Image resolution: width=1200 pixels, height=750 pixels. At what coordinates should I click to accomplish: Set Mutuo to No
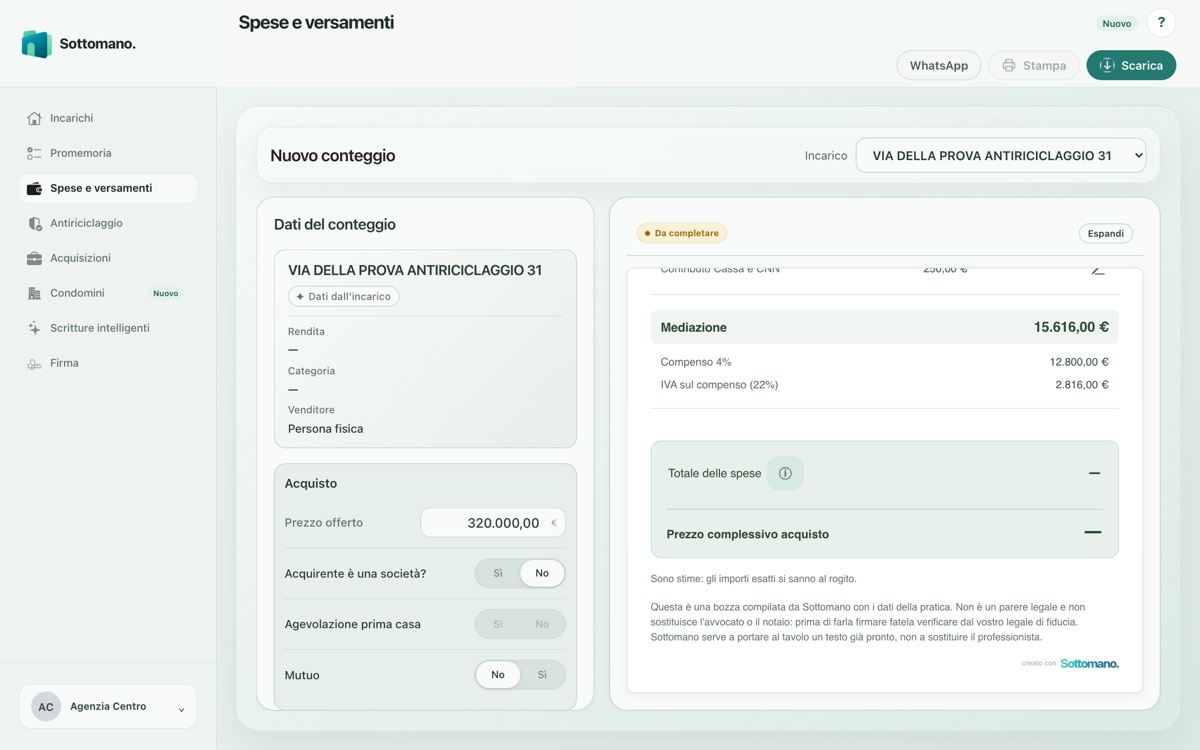(498, 675)
